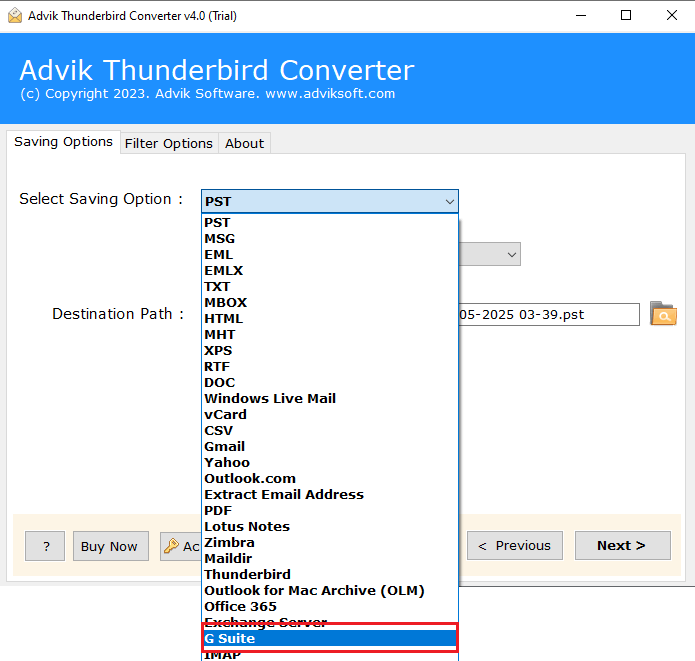Select Yahoo as saving option
Viewport: 695px width, 661px height.
click(330, 462)
